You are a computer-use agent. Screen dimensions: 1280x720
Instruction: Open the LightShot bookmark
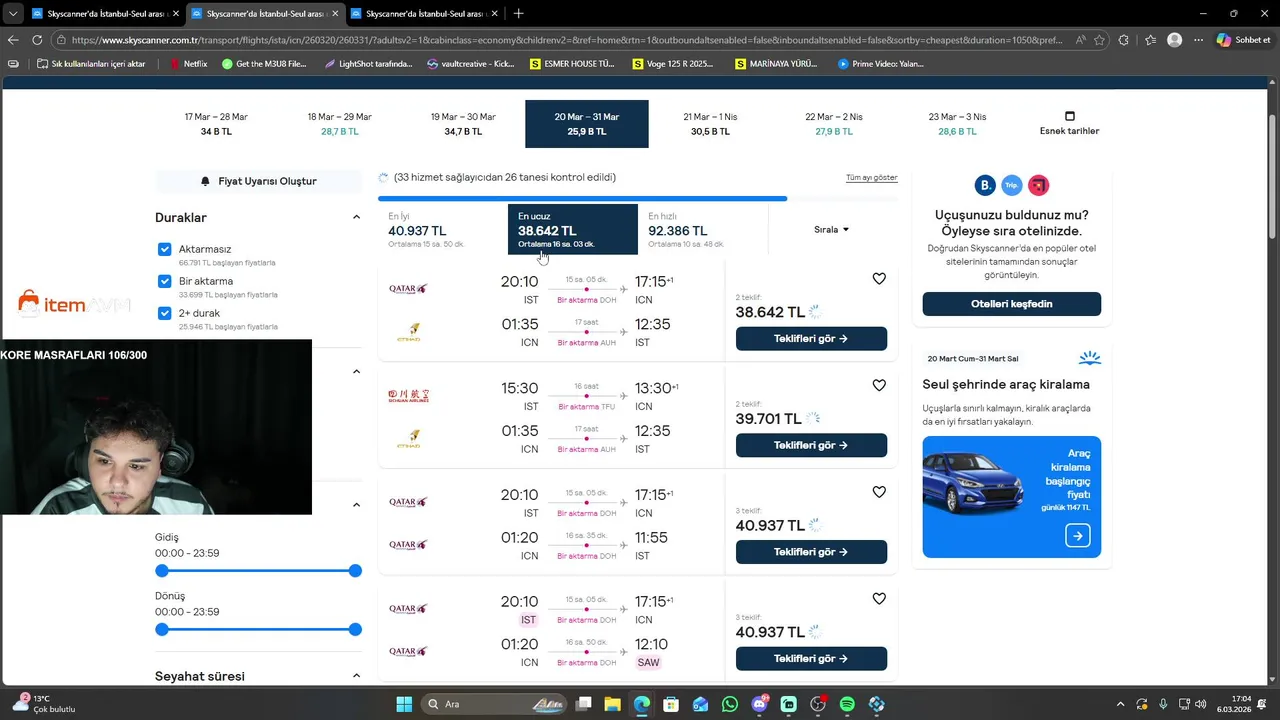[x=368, y=64]
